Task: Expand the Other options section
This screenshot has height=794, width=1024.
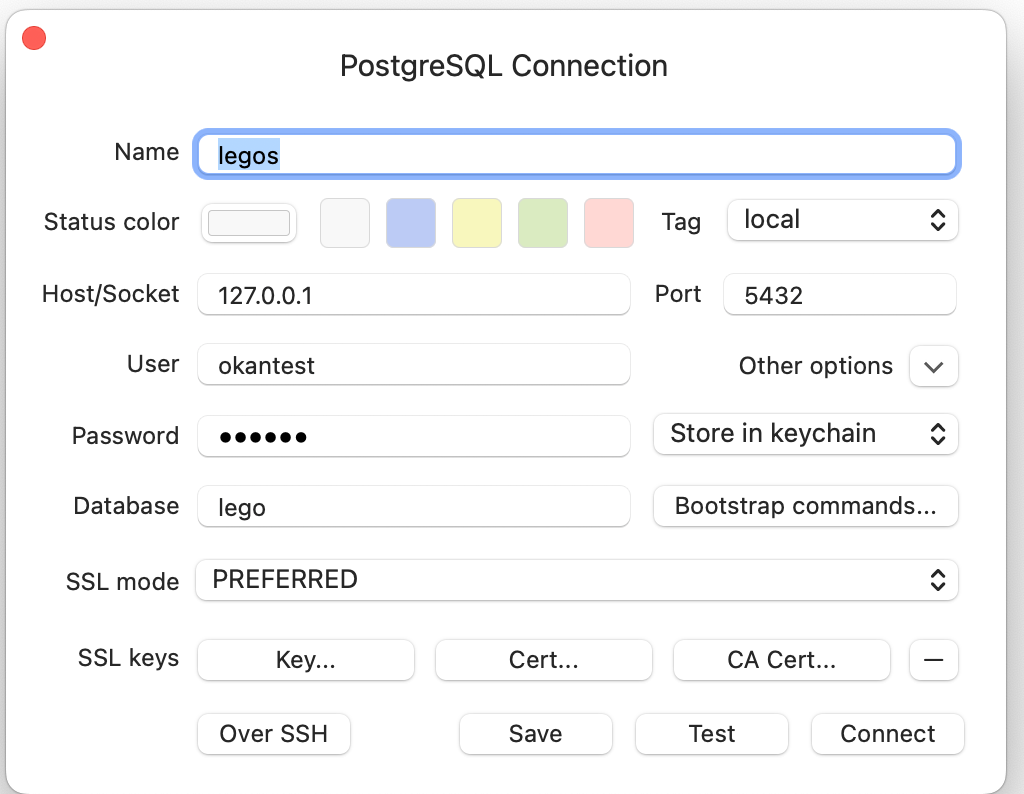Action: (x=933, y=366)
